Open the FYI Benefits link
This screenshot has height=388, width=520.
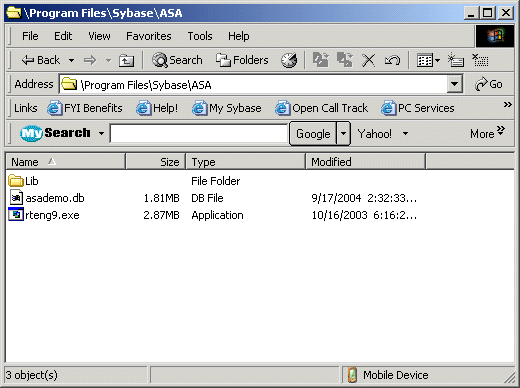pos(85,108)
